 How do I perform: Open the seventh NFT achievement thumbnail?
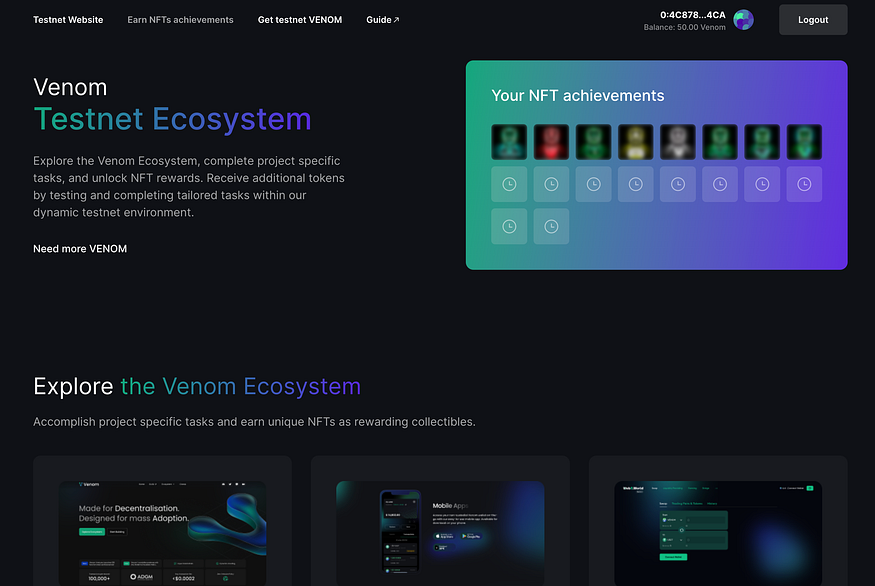[x=762, y=142]
